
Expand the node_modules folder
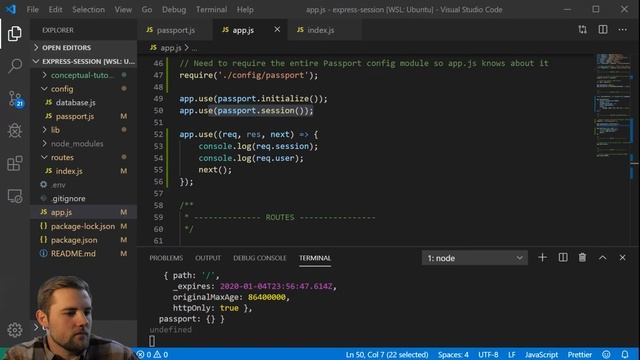click(84, 144)
